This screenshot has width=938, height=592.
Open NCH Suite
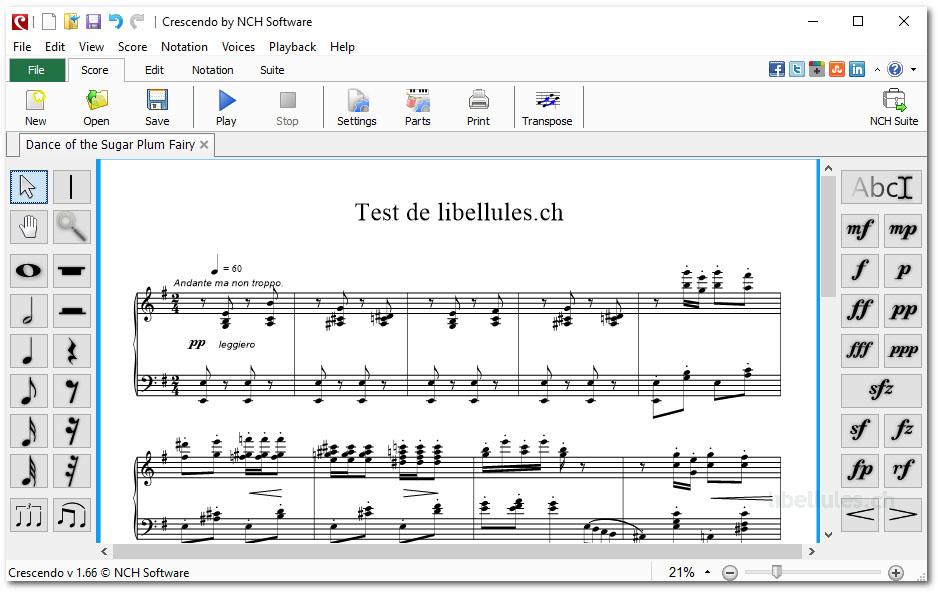tap(894, 108)
